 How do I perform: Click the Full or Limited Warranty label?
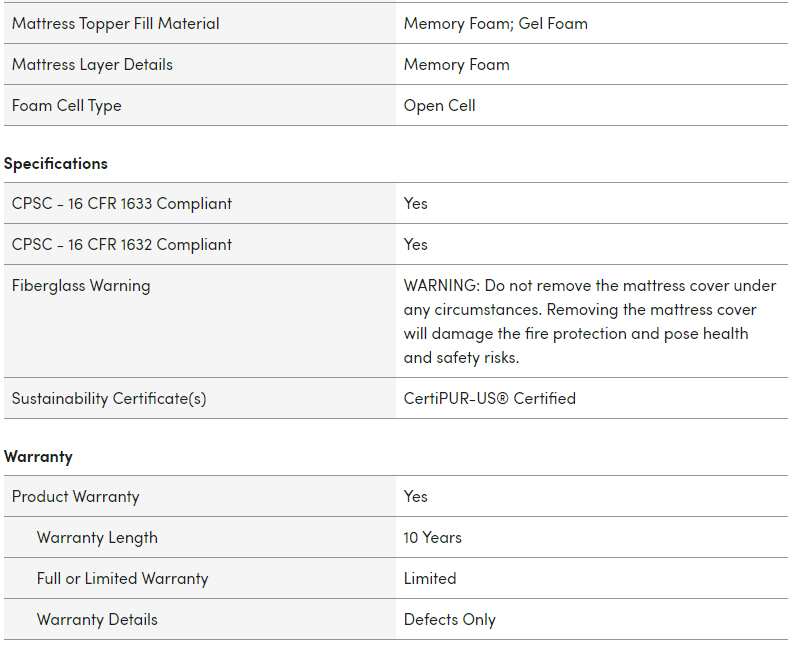(123, 578)
